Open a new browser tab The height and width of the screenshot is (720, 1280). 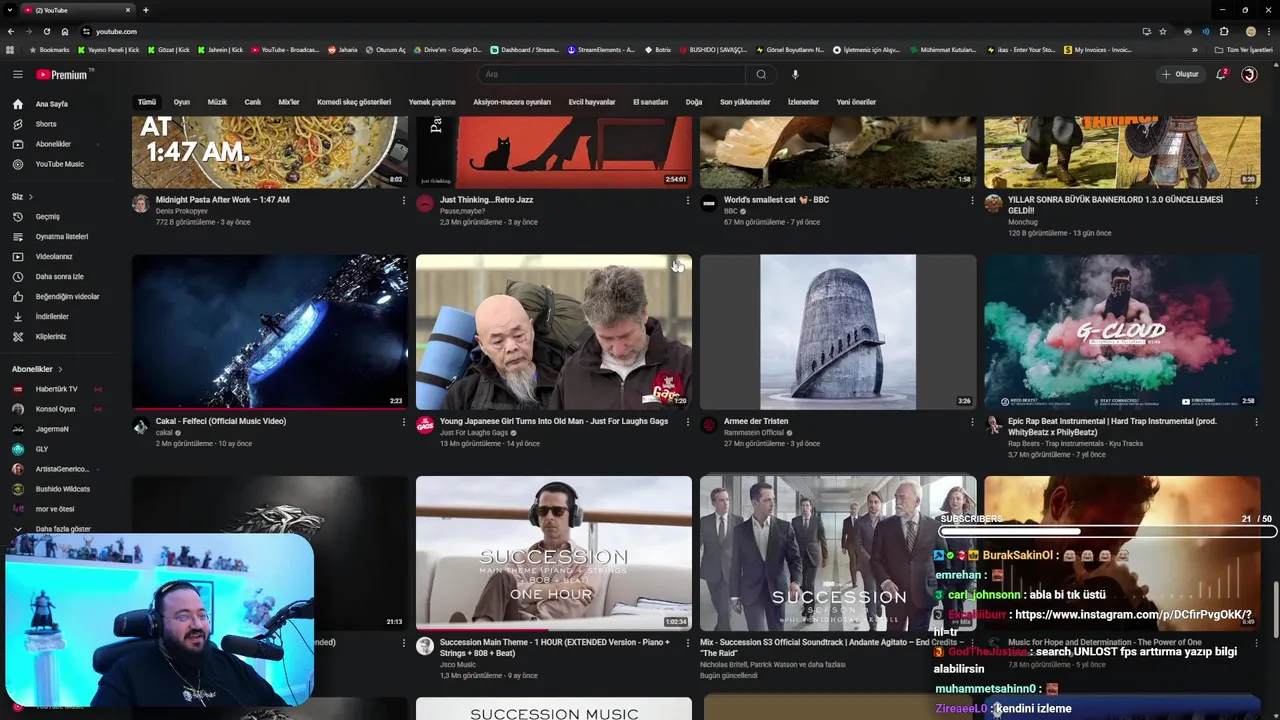coord(145,10)
